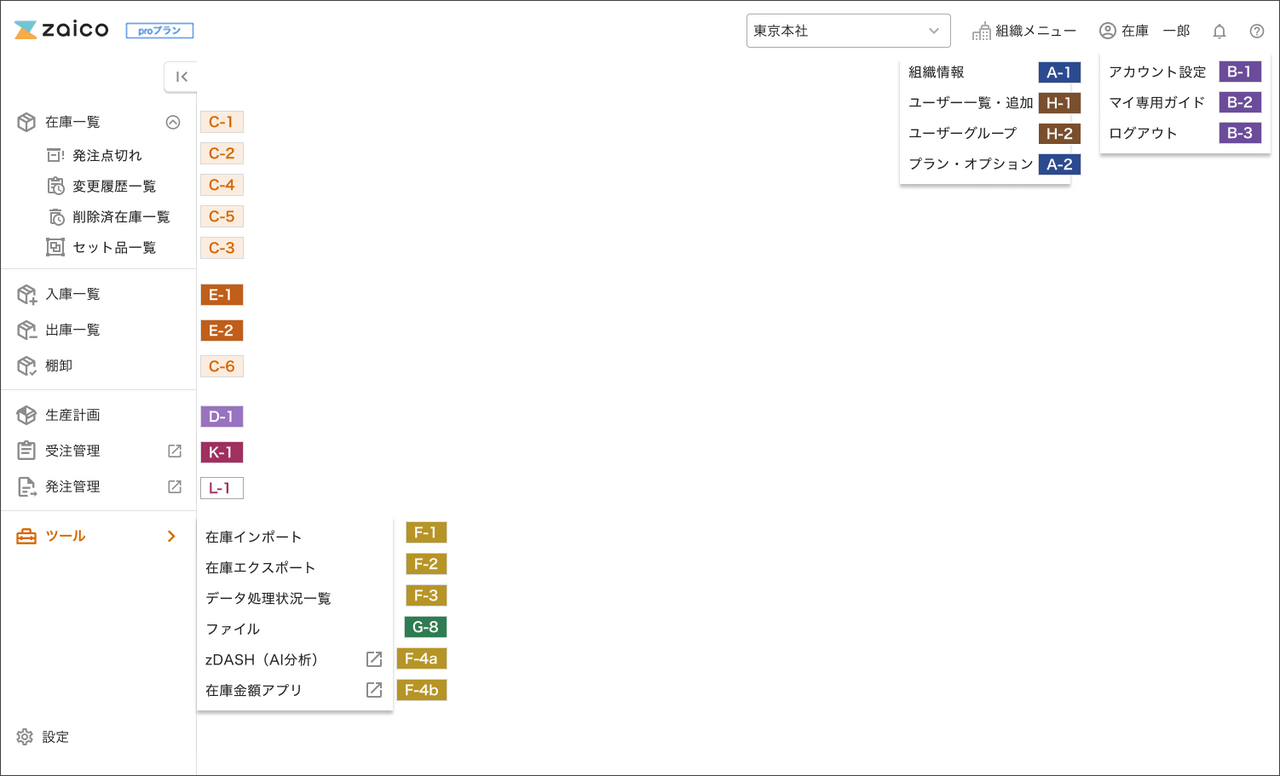Image resolution: width=1280 pixels, height=776 pixels.
Task: Collapse the 在庫一覧 submenu chevron
Action: 173,122
